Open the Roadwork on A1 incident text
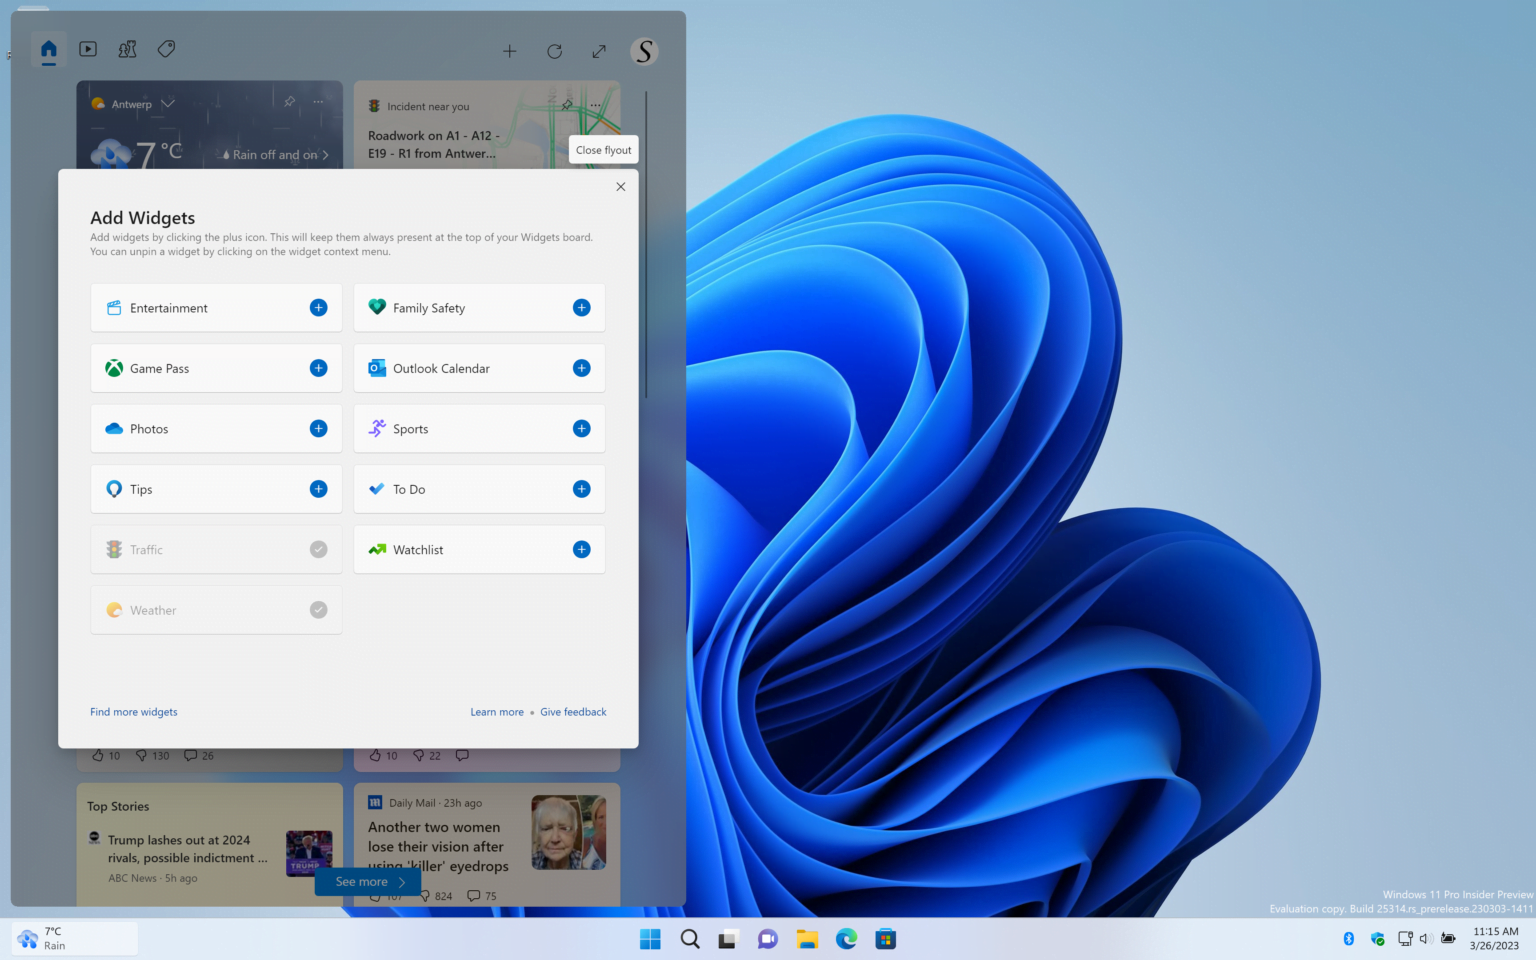 433,145
